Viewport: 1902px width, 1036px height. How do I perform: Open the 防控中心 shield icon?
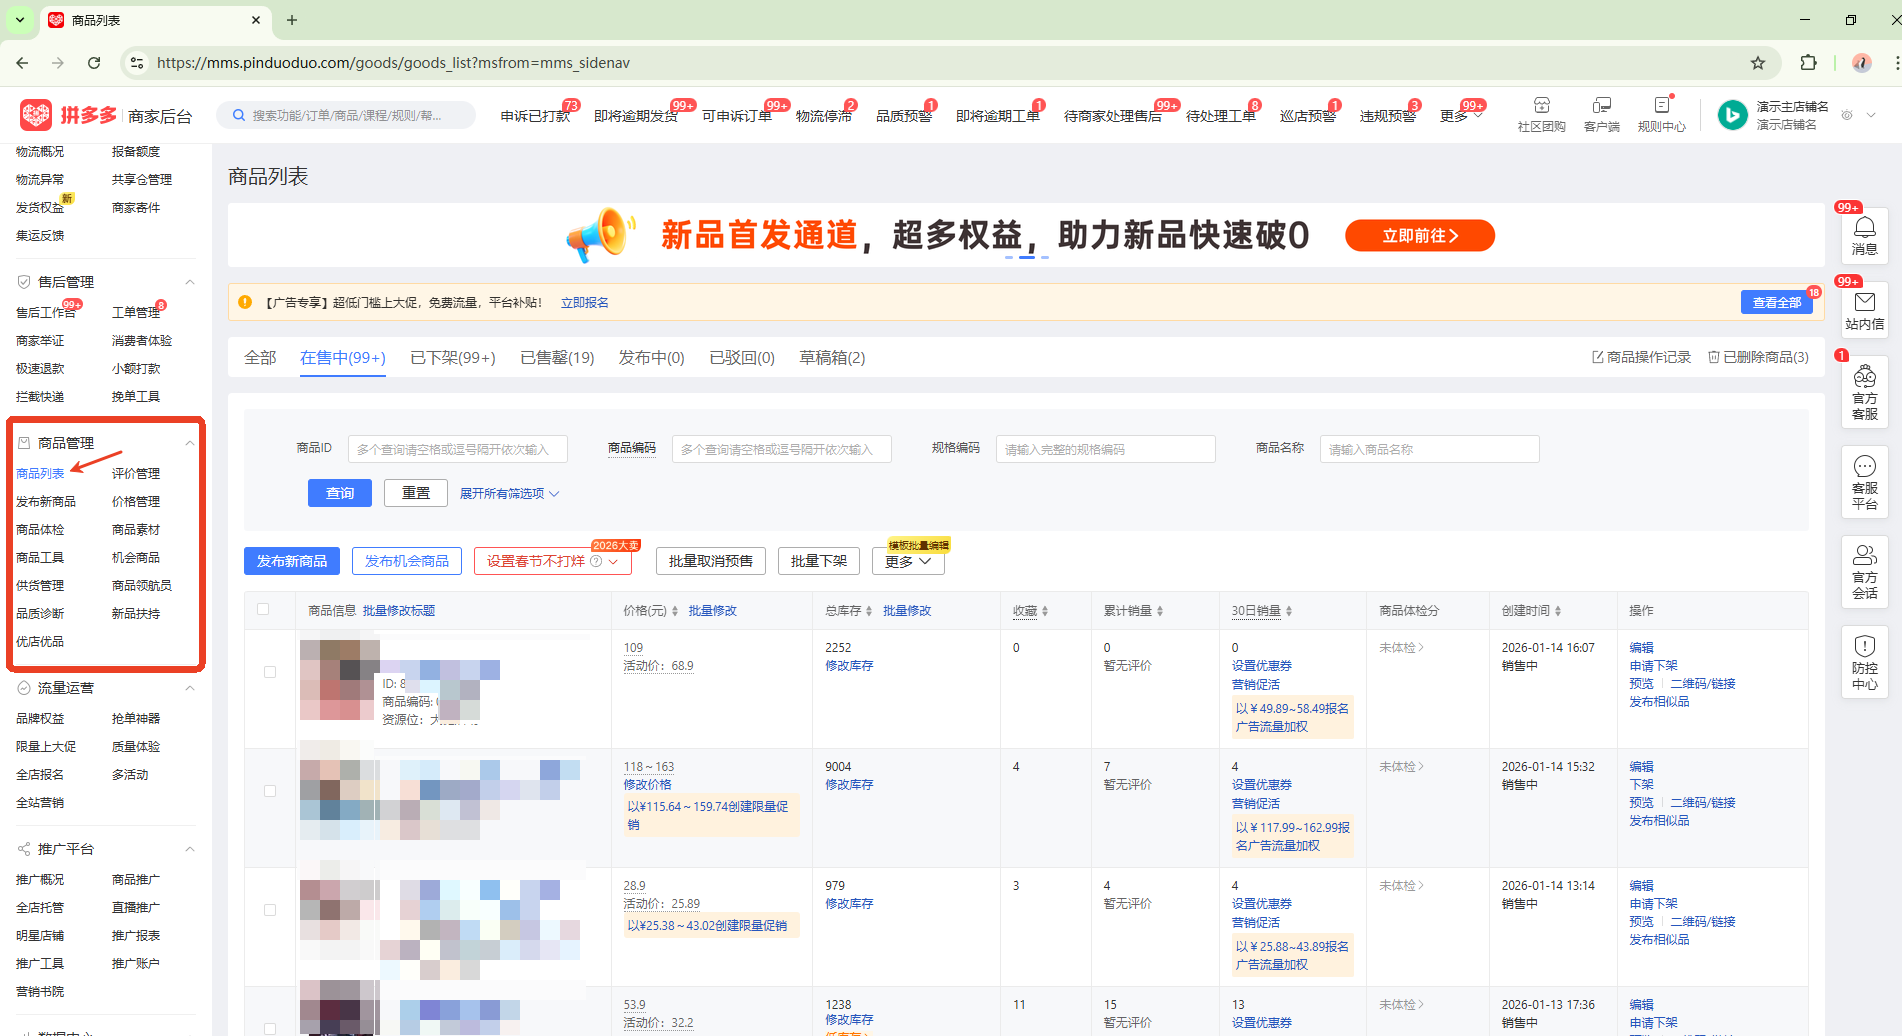tap(1864, 661)
